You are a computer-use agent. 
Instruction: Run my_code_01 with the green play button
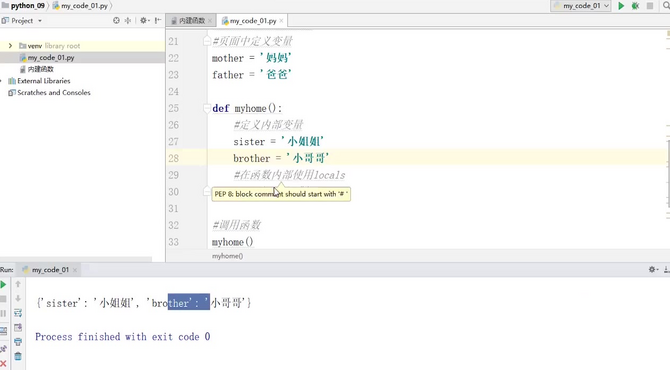point(621,6)
